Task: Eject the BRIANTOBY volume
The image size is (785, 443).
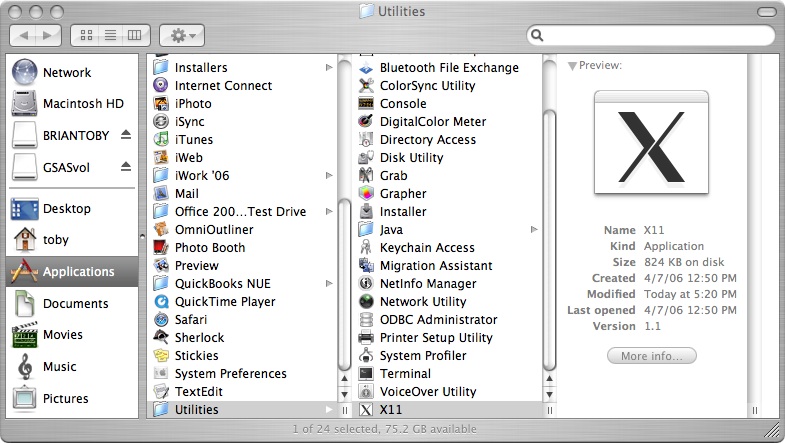Action: tap(126, 135)
